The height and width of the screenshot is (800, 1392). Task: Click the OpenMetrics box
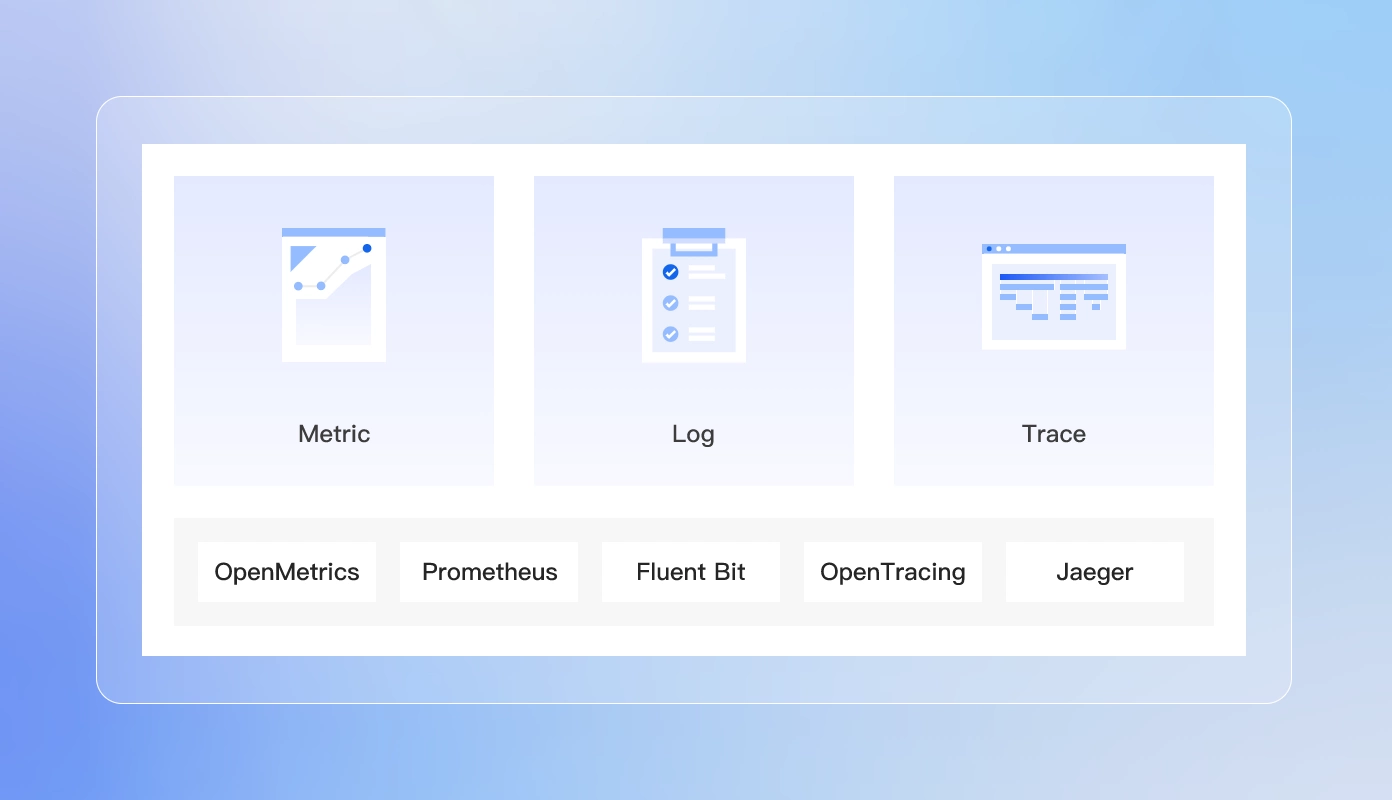point(287,572)
